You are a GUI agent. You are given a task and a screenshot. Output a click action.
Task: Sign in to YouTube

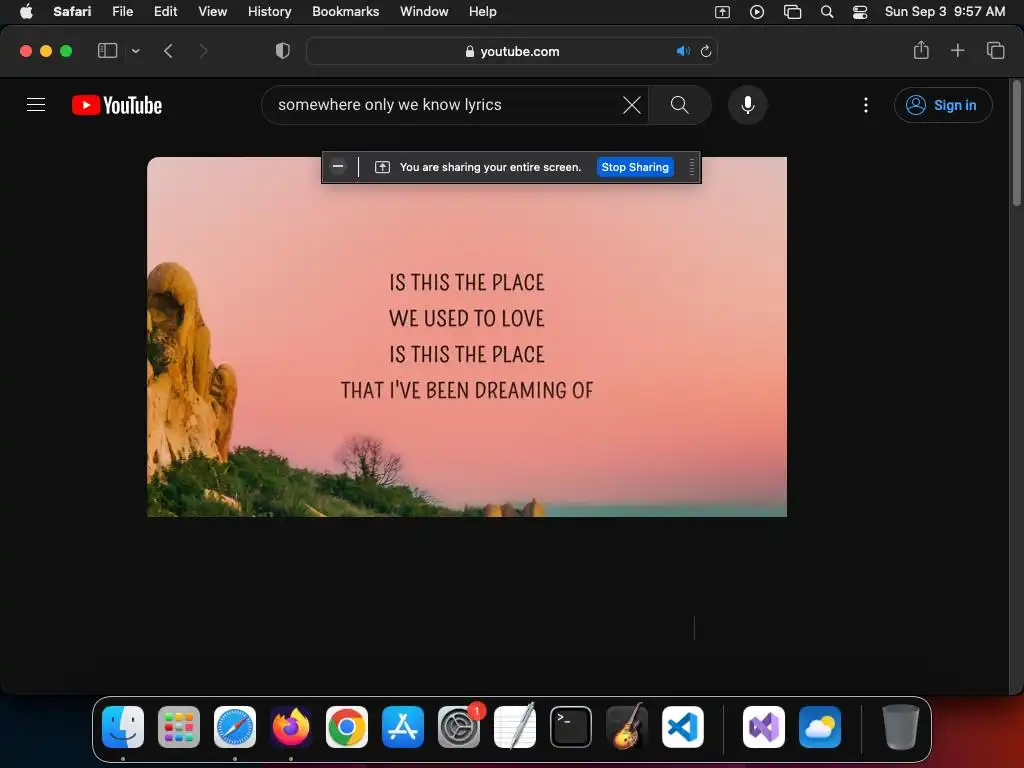pos(943,105)
